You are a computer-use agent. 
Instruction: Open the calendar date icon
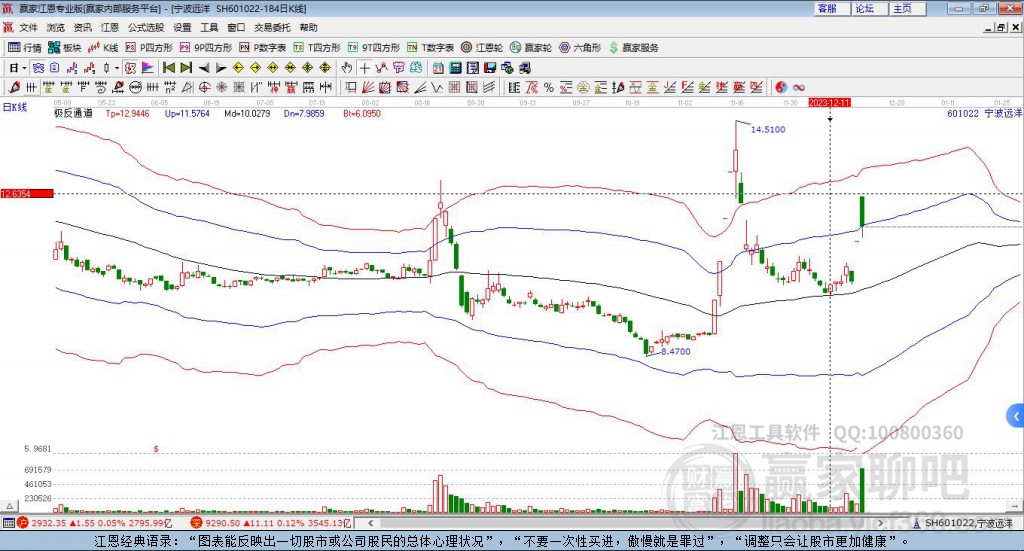coord(438,67)
